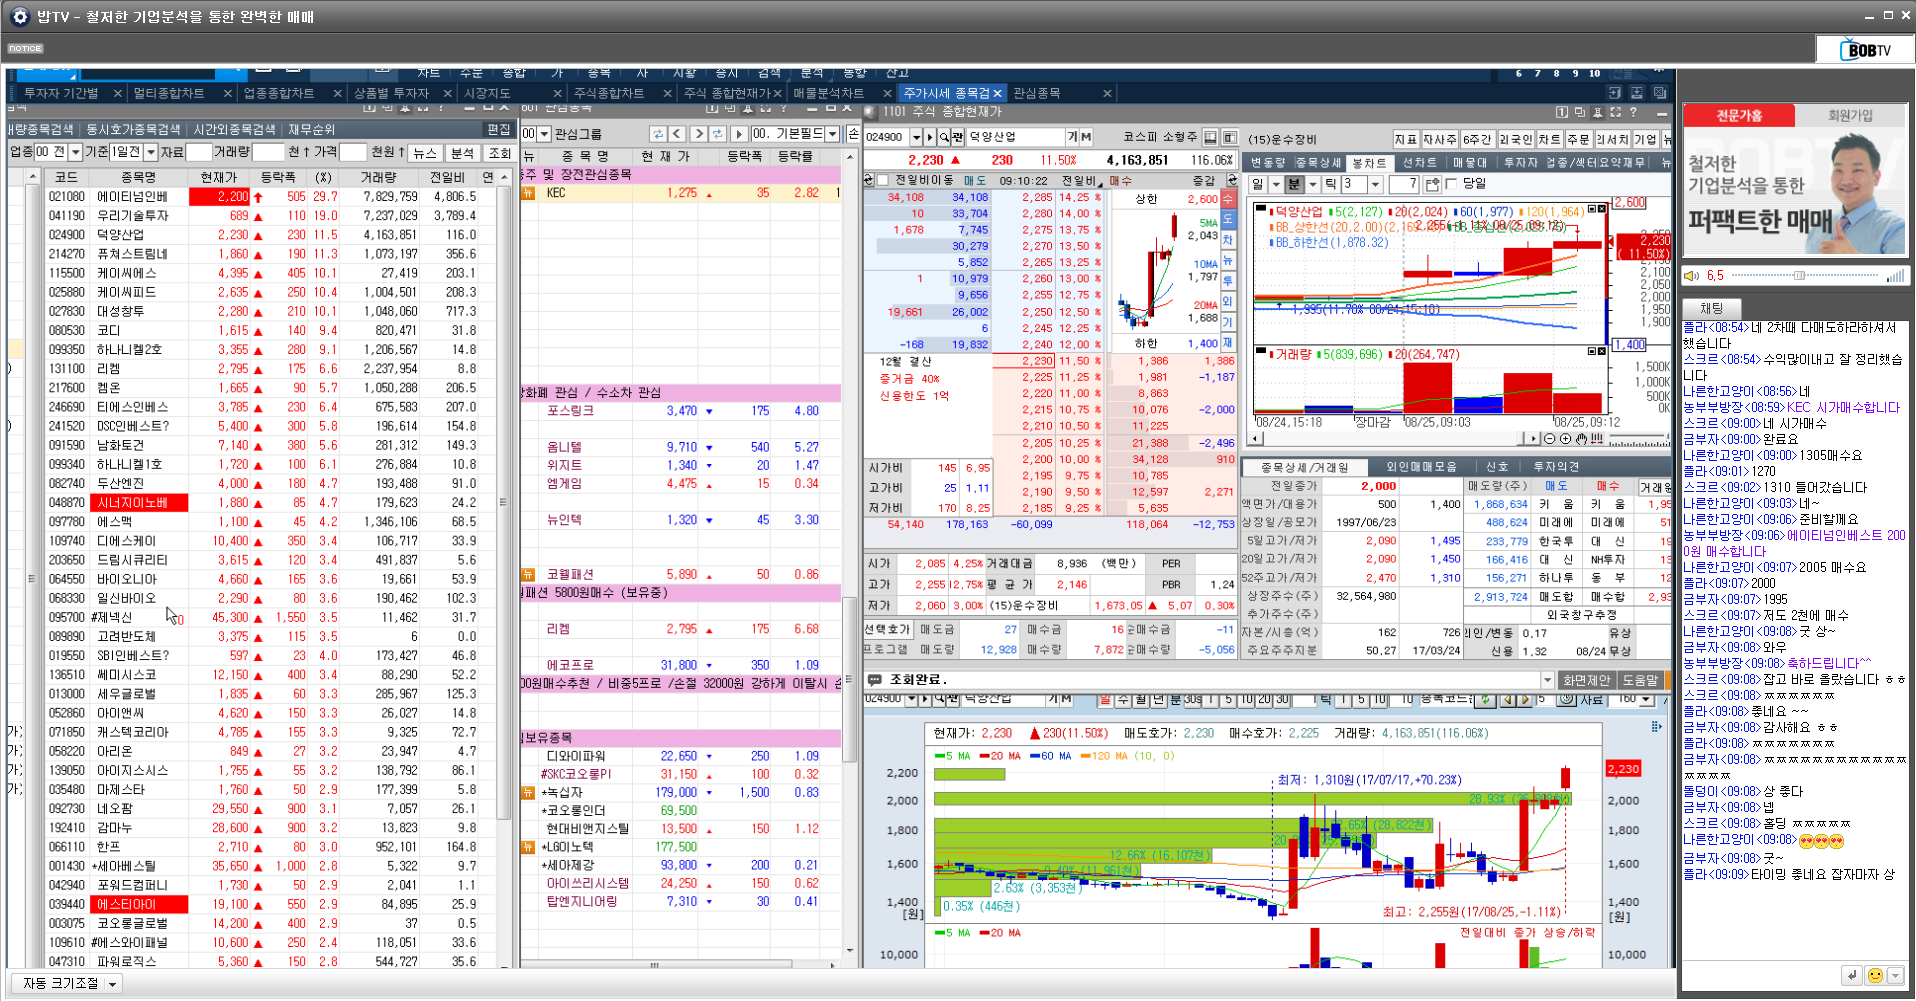The image size is (1916, 1001).
Task: Select the 선차트 tab
Action: [1418, 162]
